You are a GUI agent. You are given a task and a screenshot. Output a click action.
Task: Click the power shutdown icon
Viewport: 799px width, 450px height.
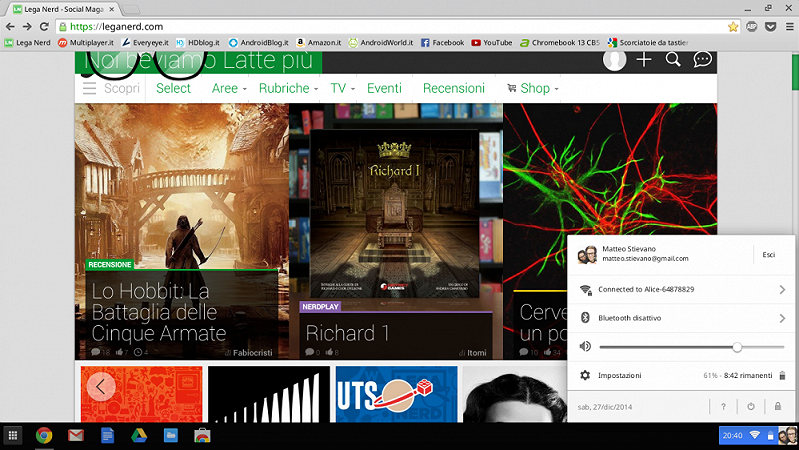coord(751,407)
